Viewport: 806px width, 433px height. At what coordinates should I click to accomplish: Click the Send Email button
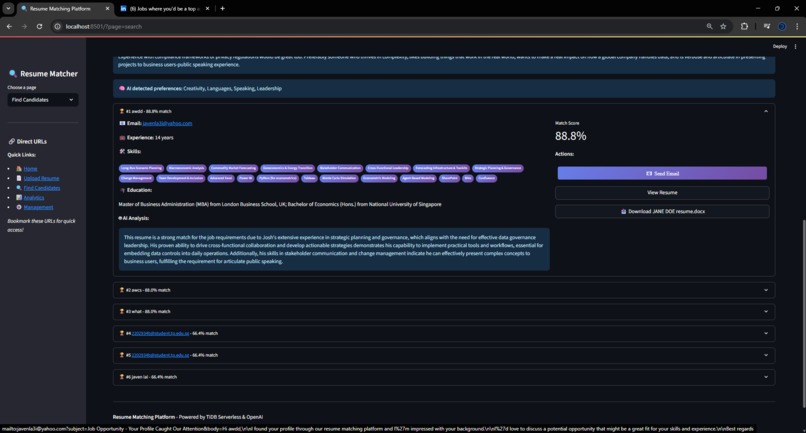(x=662, y=173)
